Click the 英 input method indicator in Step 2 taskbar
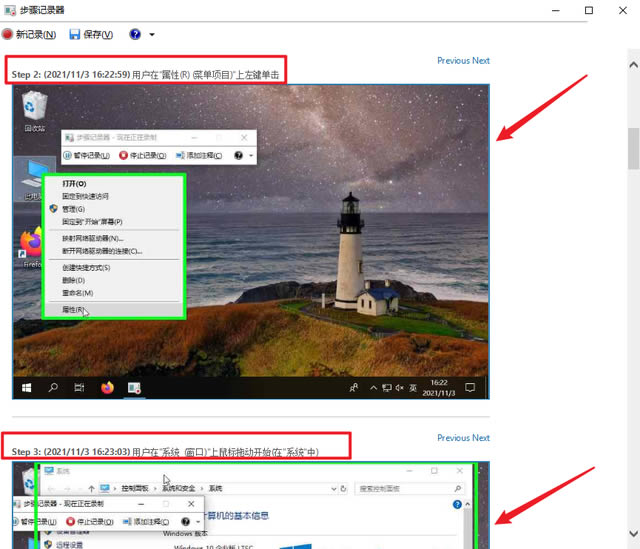The image size is (640, 549). (413, 388)
